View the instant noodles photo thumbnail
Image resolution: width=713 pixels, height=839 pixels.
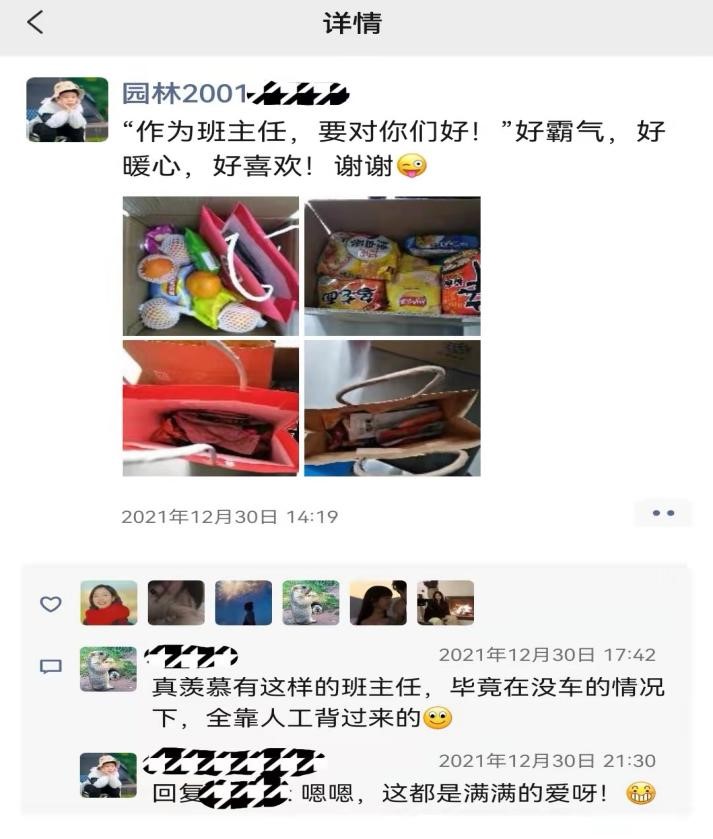(392, 266)
